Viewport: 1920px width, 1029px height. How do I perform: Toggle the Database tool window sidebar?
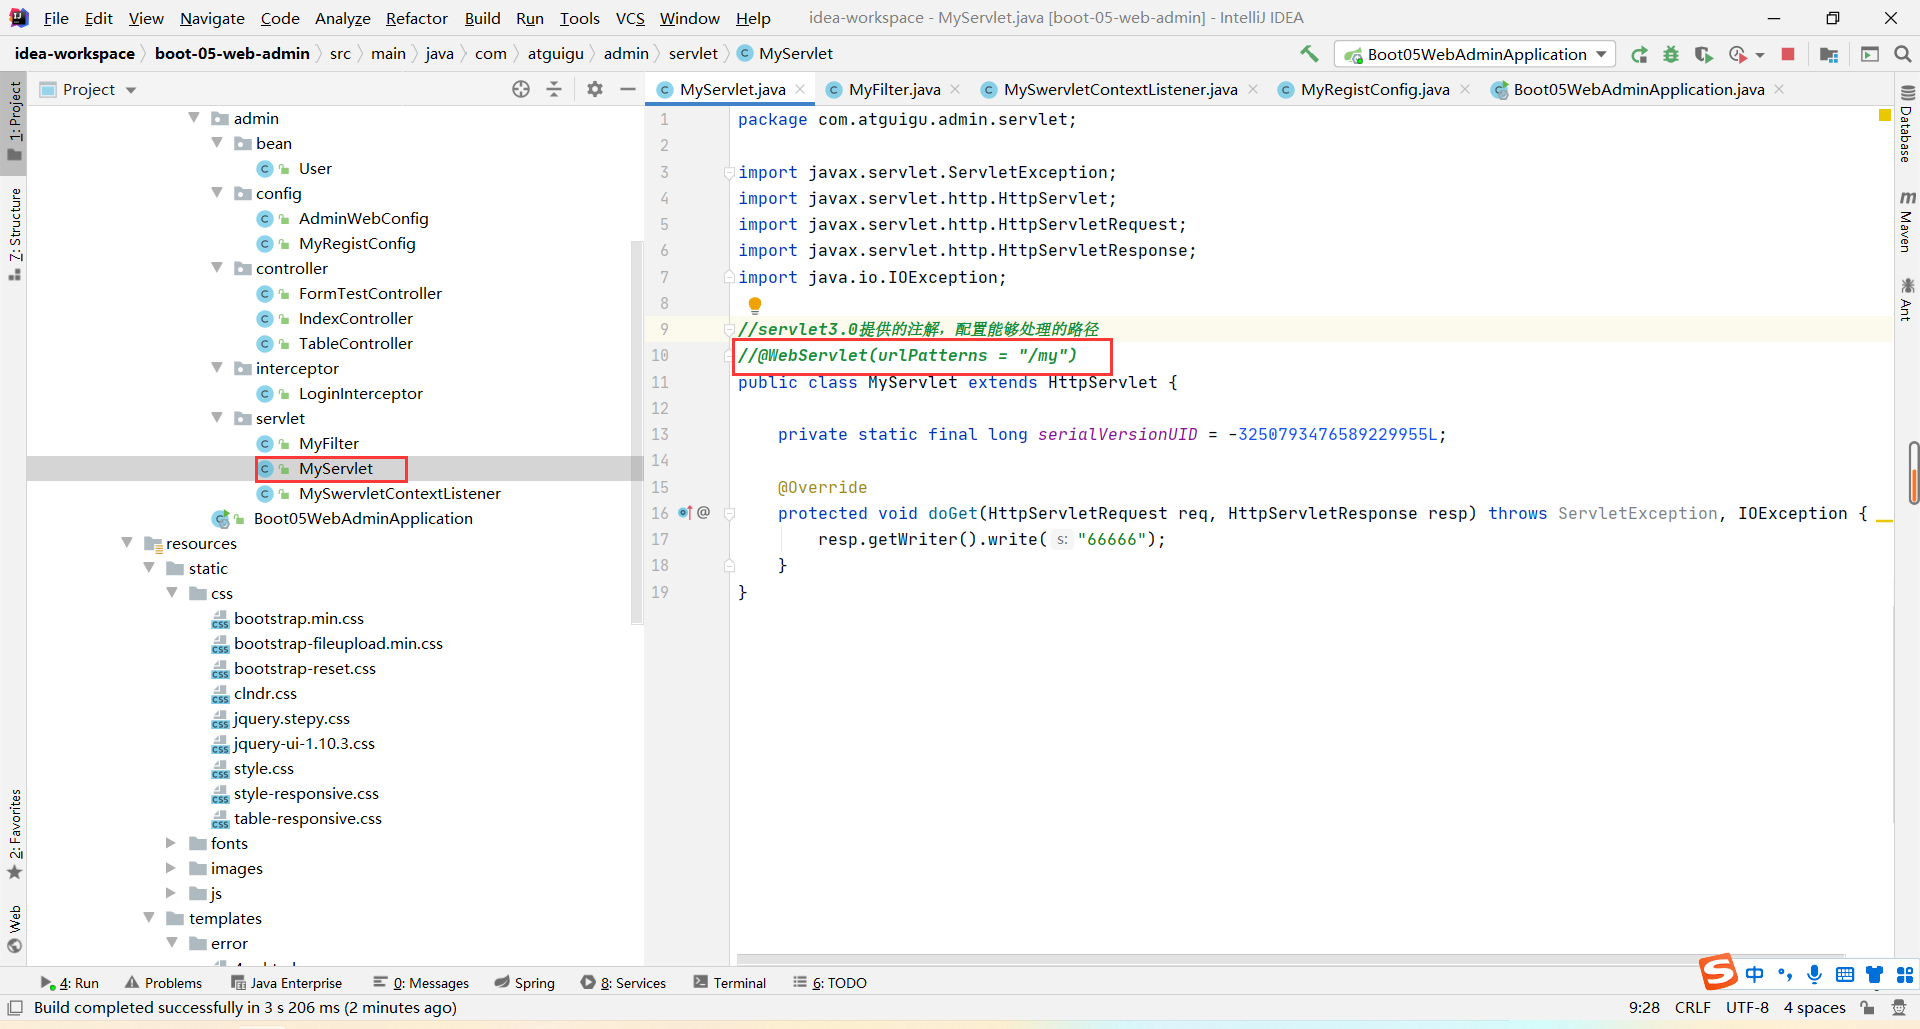coord(1906,125)
